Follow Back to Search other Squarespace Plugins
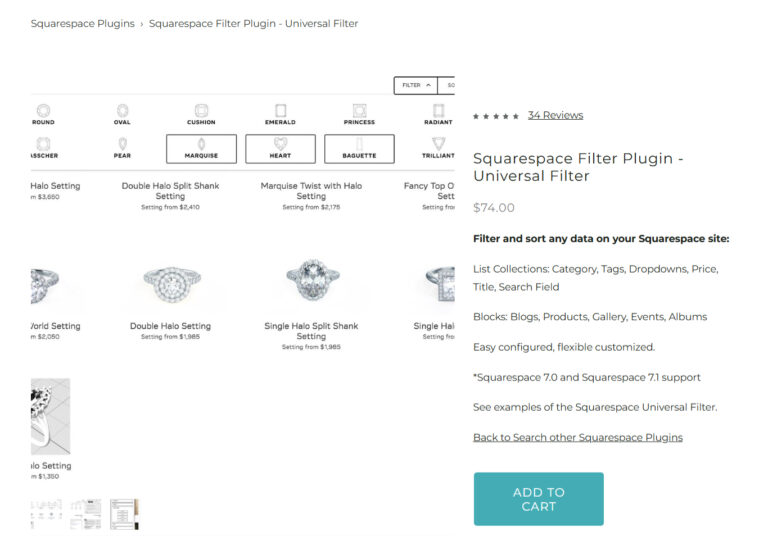Viewport: 768px width, 536px height. coord(577,437)
